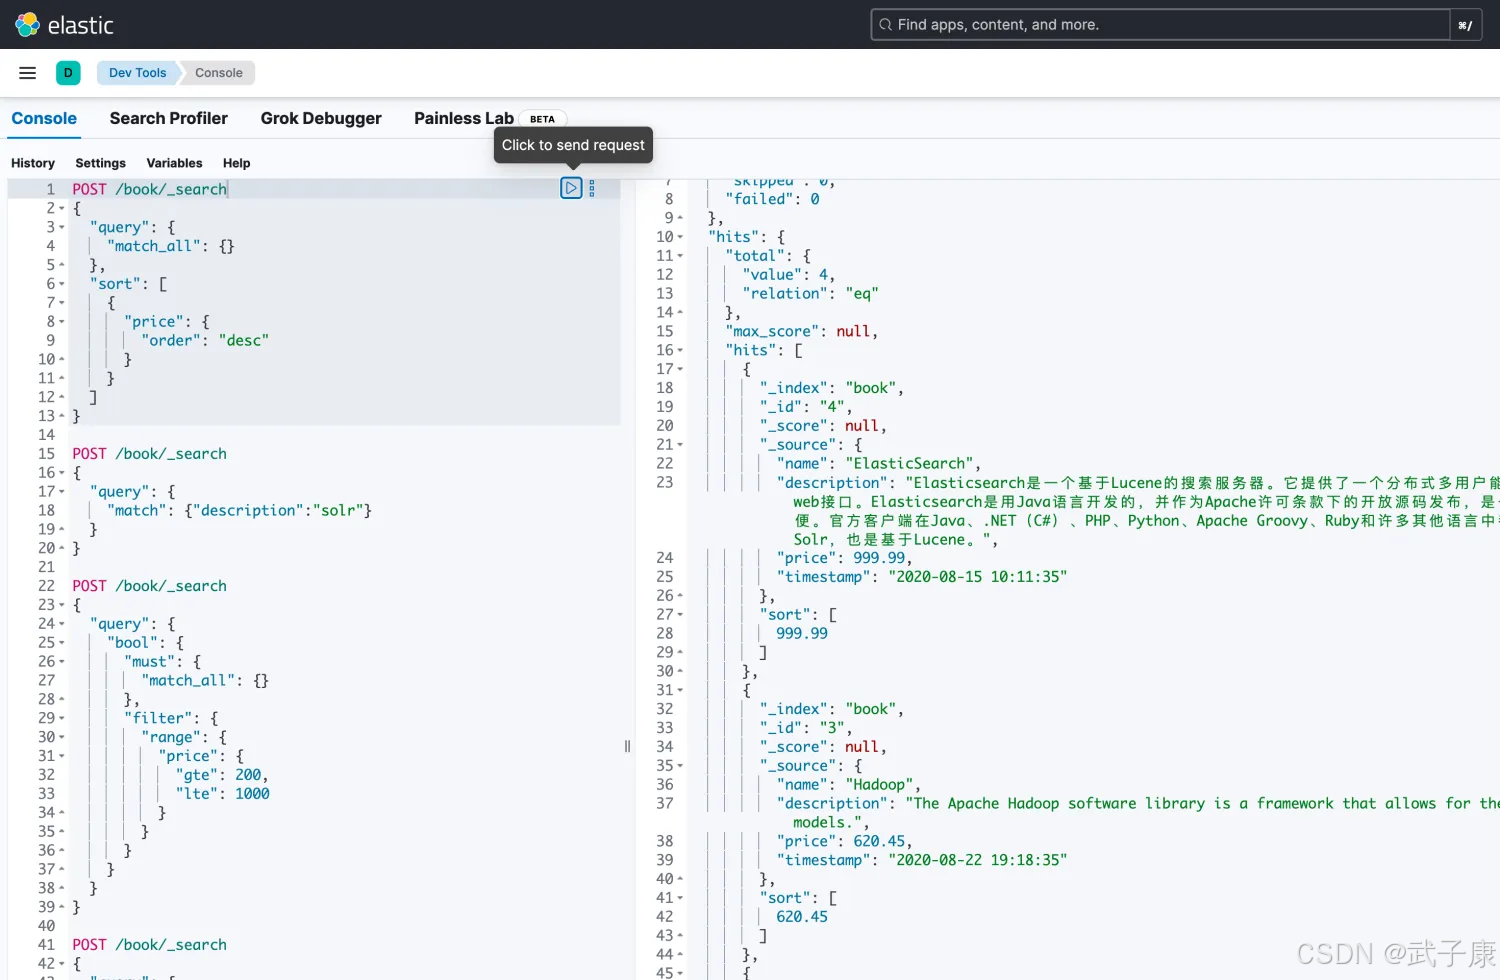
Task: Fold the bool query at editor line 25
Action: coord(62,643)
